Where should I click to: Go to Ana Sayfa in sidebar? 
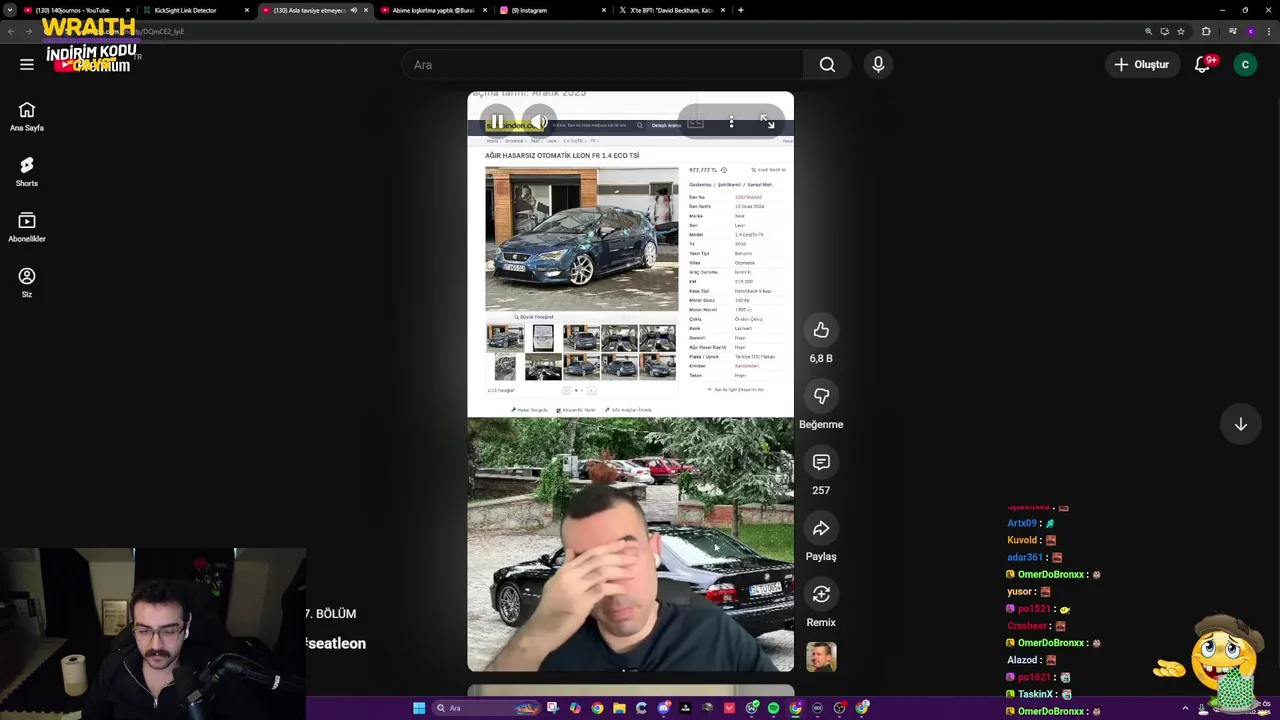coord(27,116)
